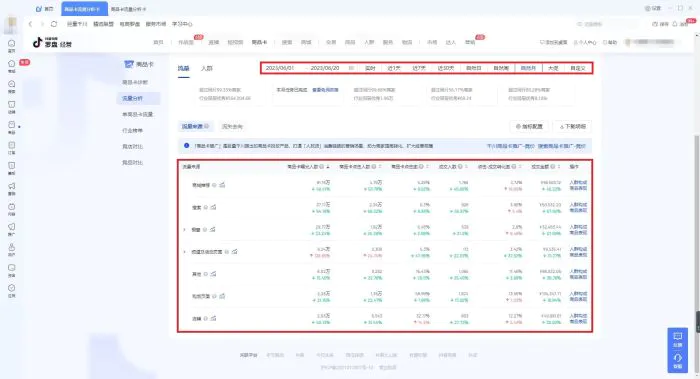Click the top chat icon in the floating blue panel
Viewport: 700px width, 379px height.
678,336
